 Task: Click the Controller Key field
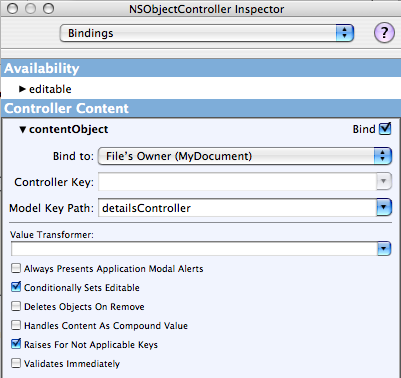click(237, 182)
